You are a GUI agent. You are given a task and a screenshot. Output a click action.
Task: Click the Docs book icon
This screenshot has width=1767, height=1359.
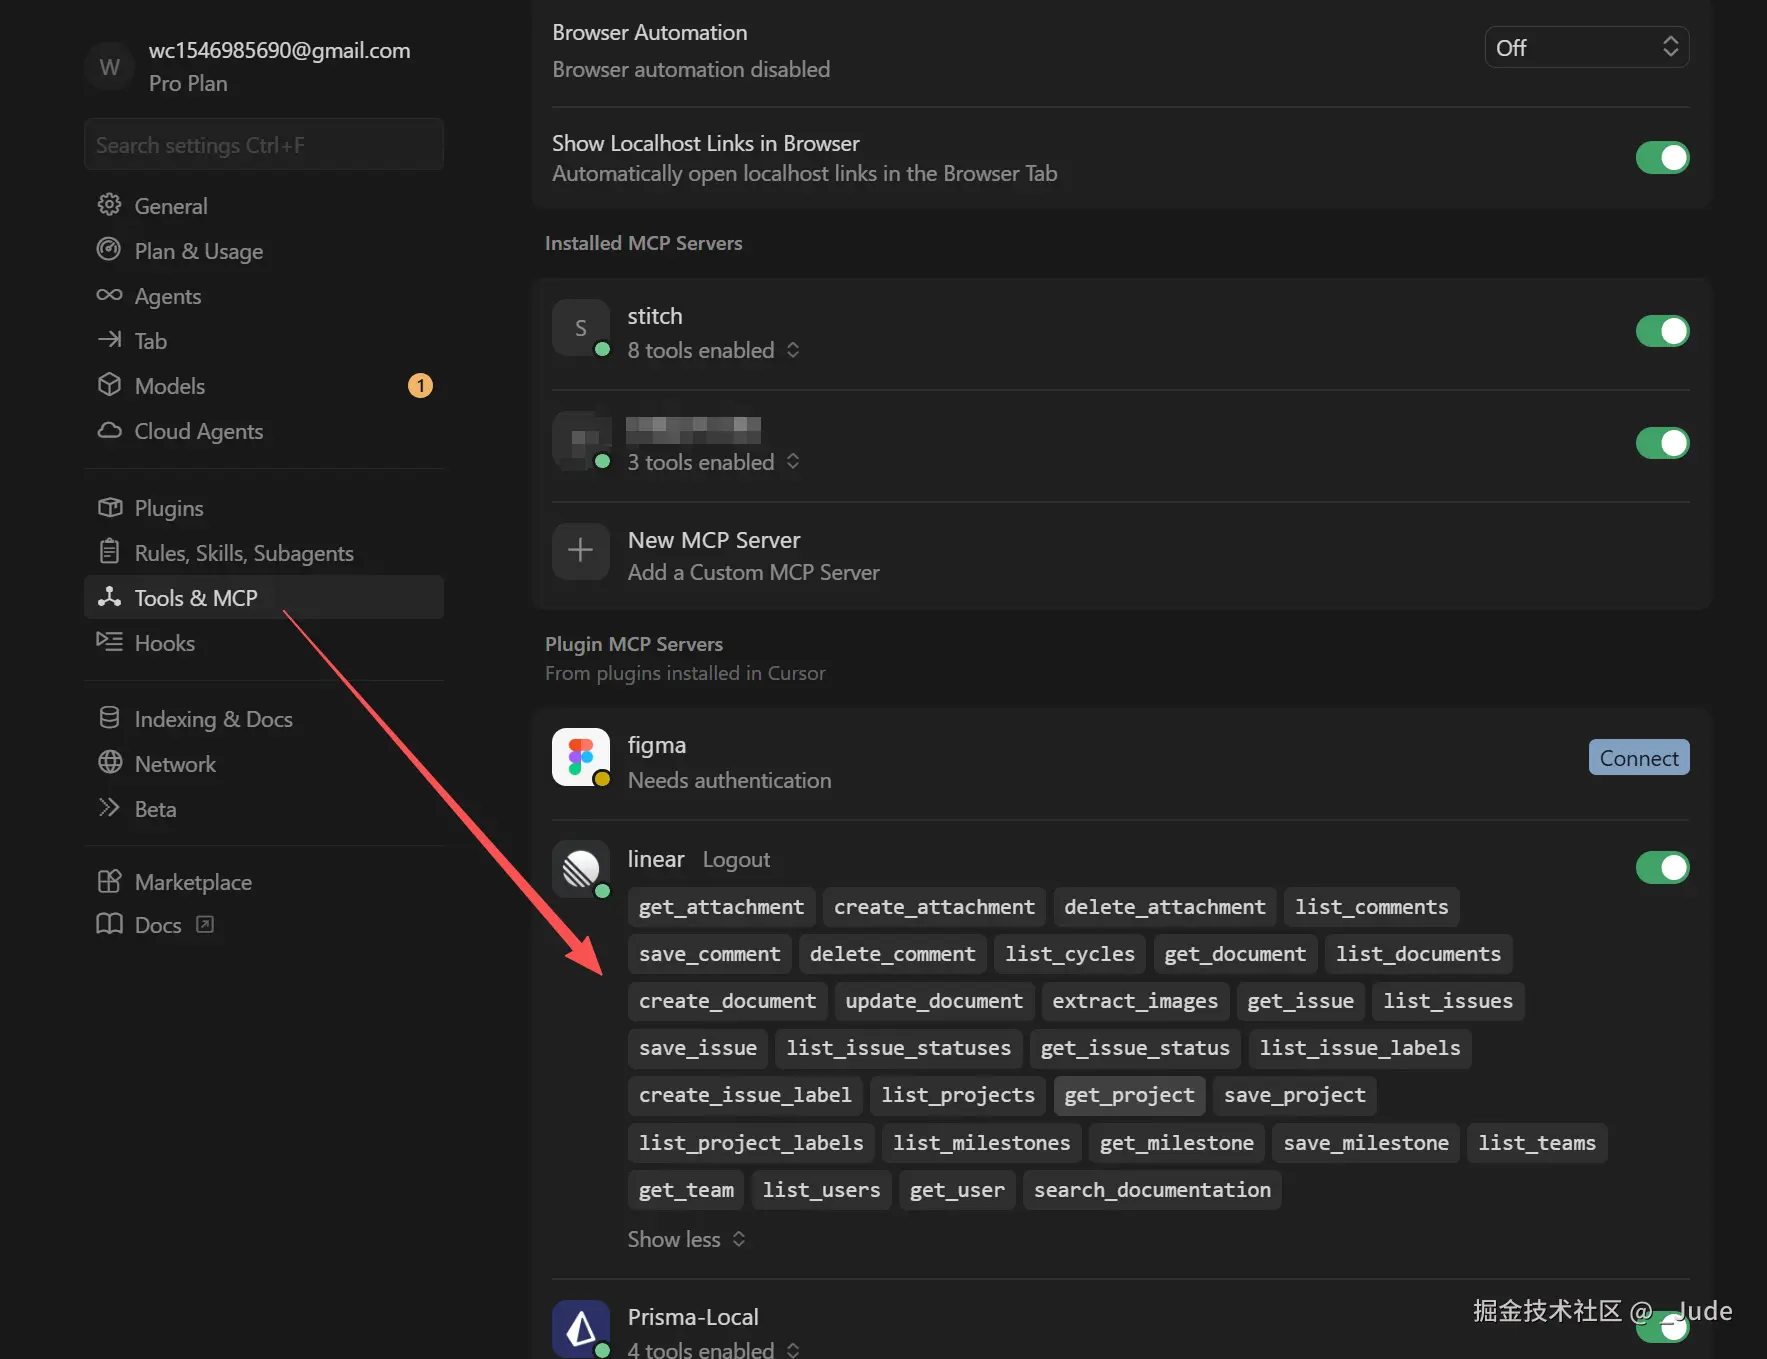pyautogui.click(x=109, y=924)
